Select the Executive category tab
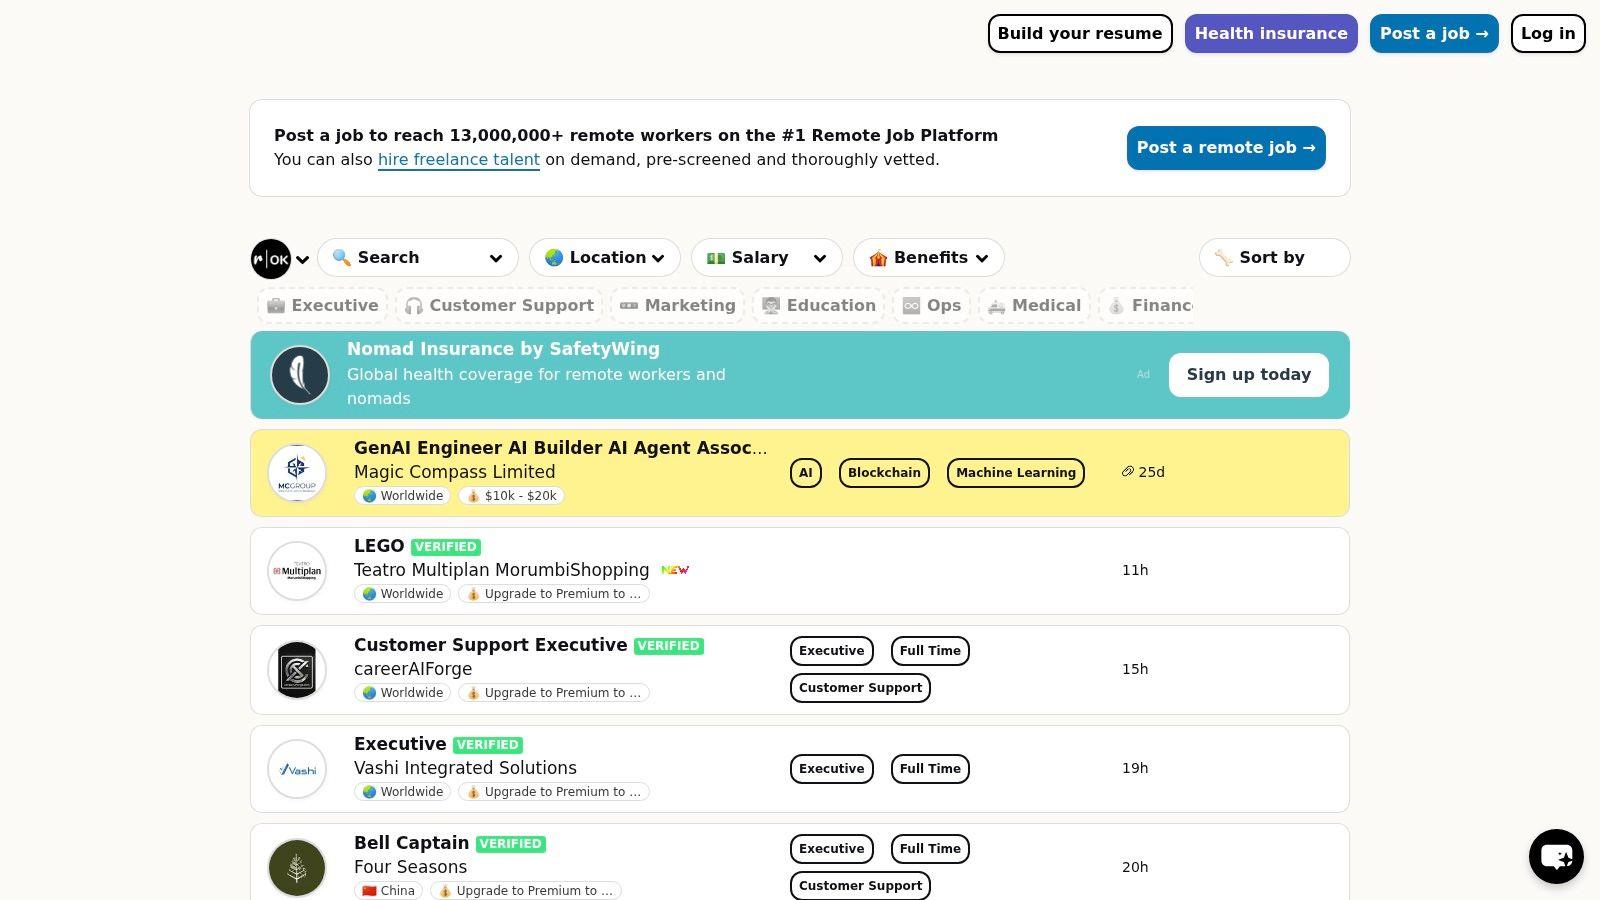Image resolution: width=1600 pixels, height=900 pixels. pos(322,306)
